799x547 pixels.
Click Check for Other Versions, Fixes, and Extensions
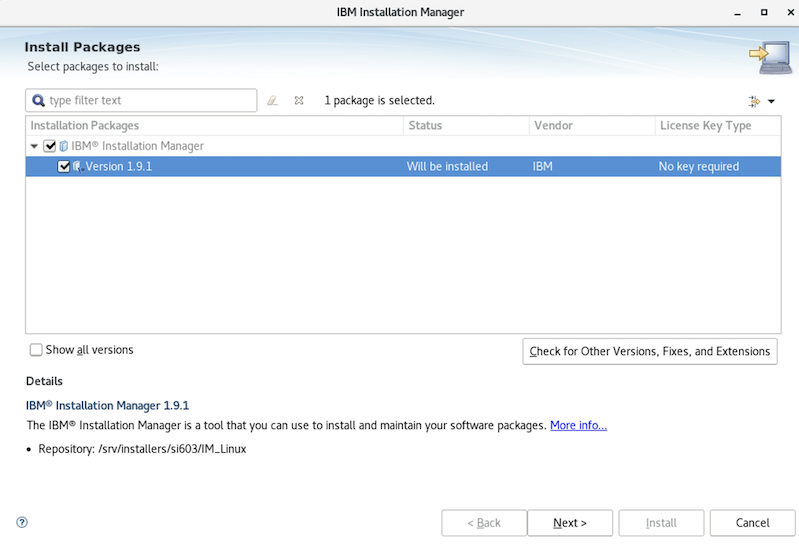click(x=650, y=351)
